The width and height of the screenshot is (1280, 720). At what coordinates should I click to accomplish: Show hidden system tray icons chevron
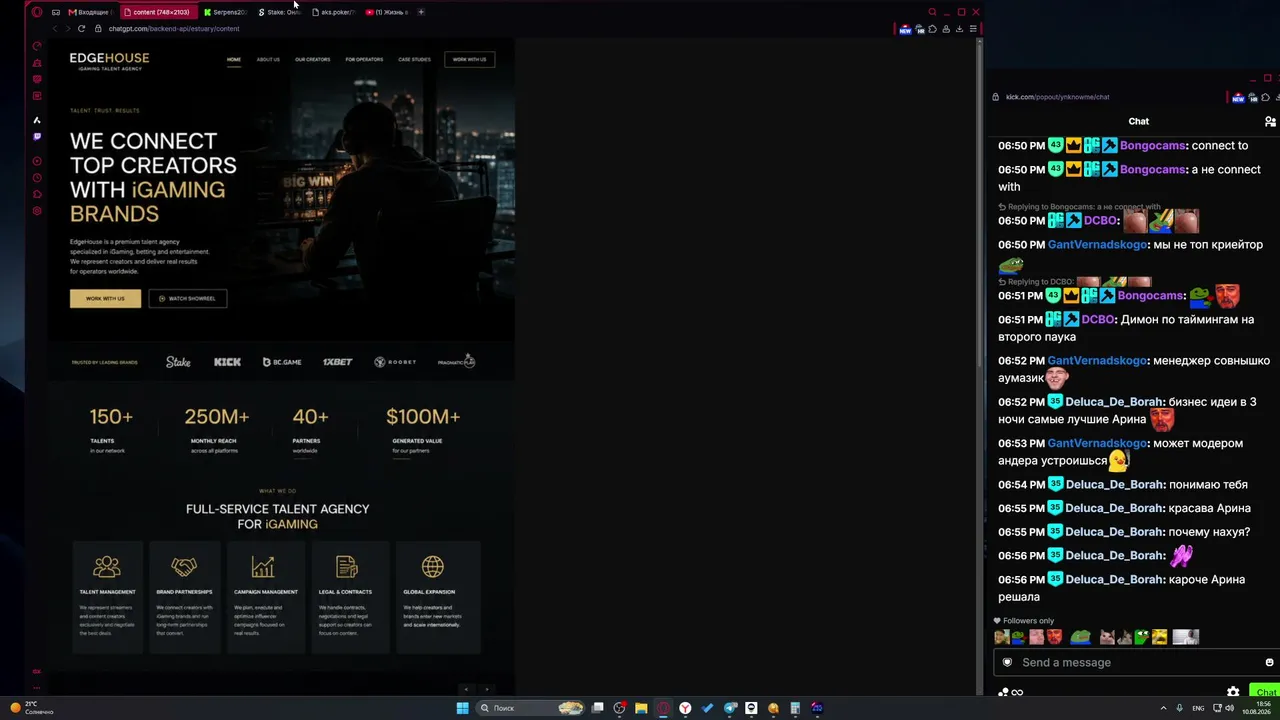pos(1165,708)
